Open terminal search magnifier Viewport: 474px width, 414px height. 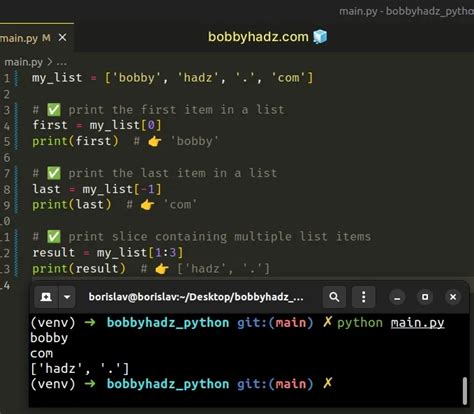click(334, 297)
